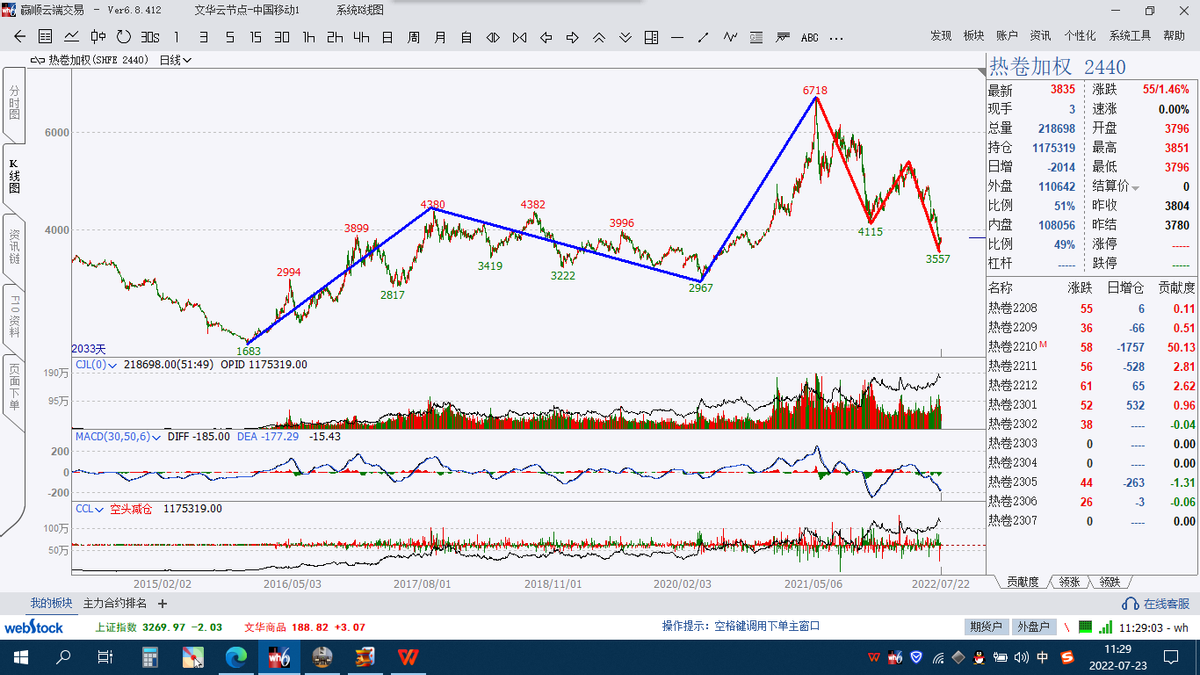Screen dimensions: 1200x675
Task: Open the 账户 menu
Action: pyautogui.click(x=1007, y=36)
